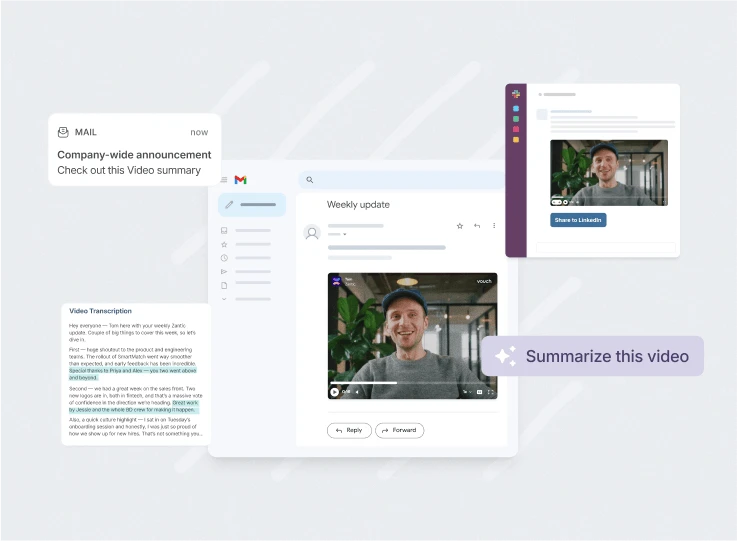This screenshot has height=541, width=737.
Task: Select the yellow workspace icon in Slack sidebar
Action: (x=516, y=140)
